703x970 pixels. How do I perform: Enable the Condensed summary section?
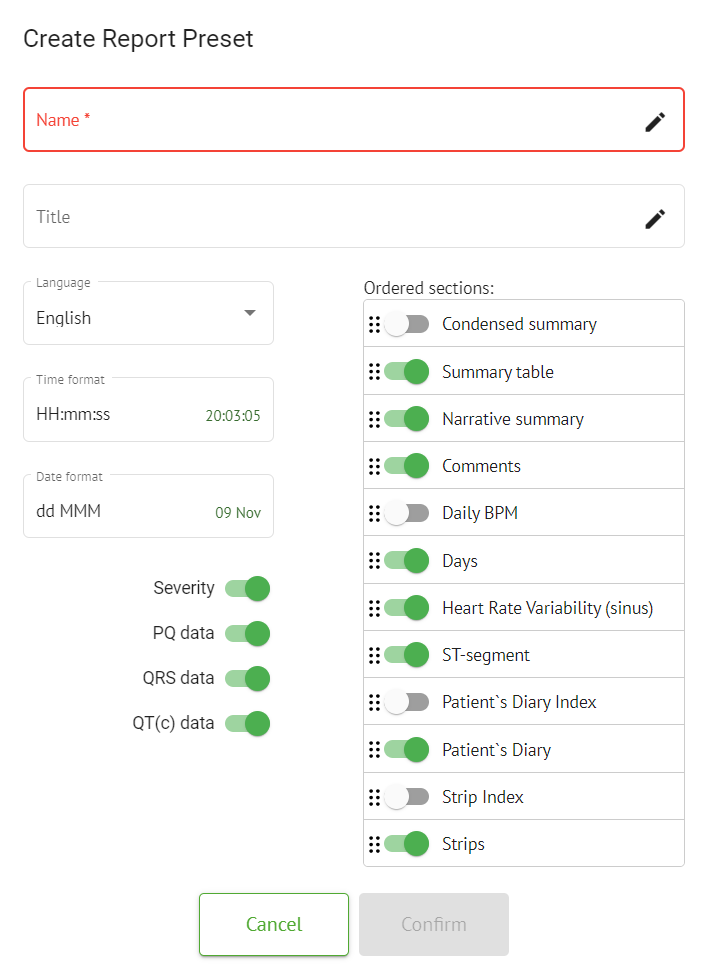coord(406,324)
